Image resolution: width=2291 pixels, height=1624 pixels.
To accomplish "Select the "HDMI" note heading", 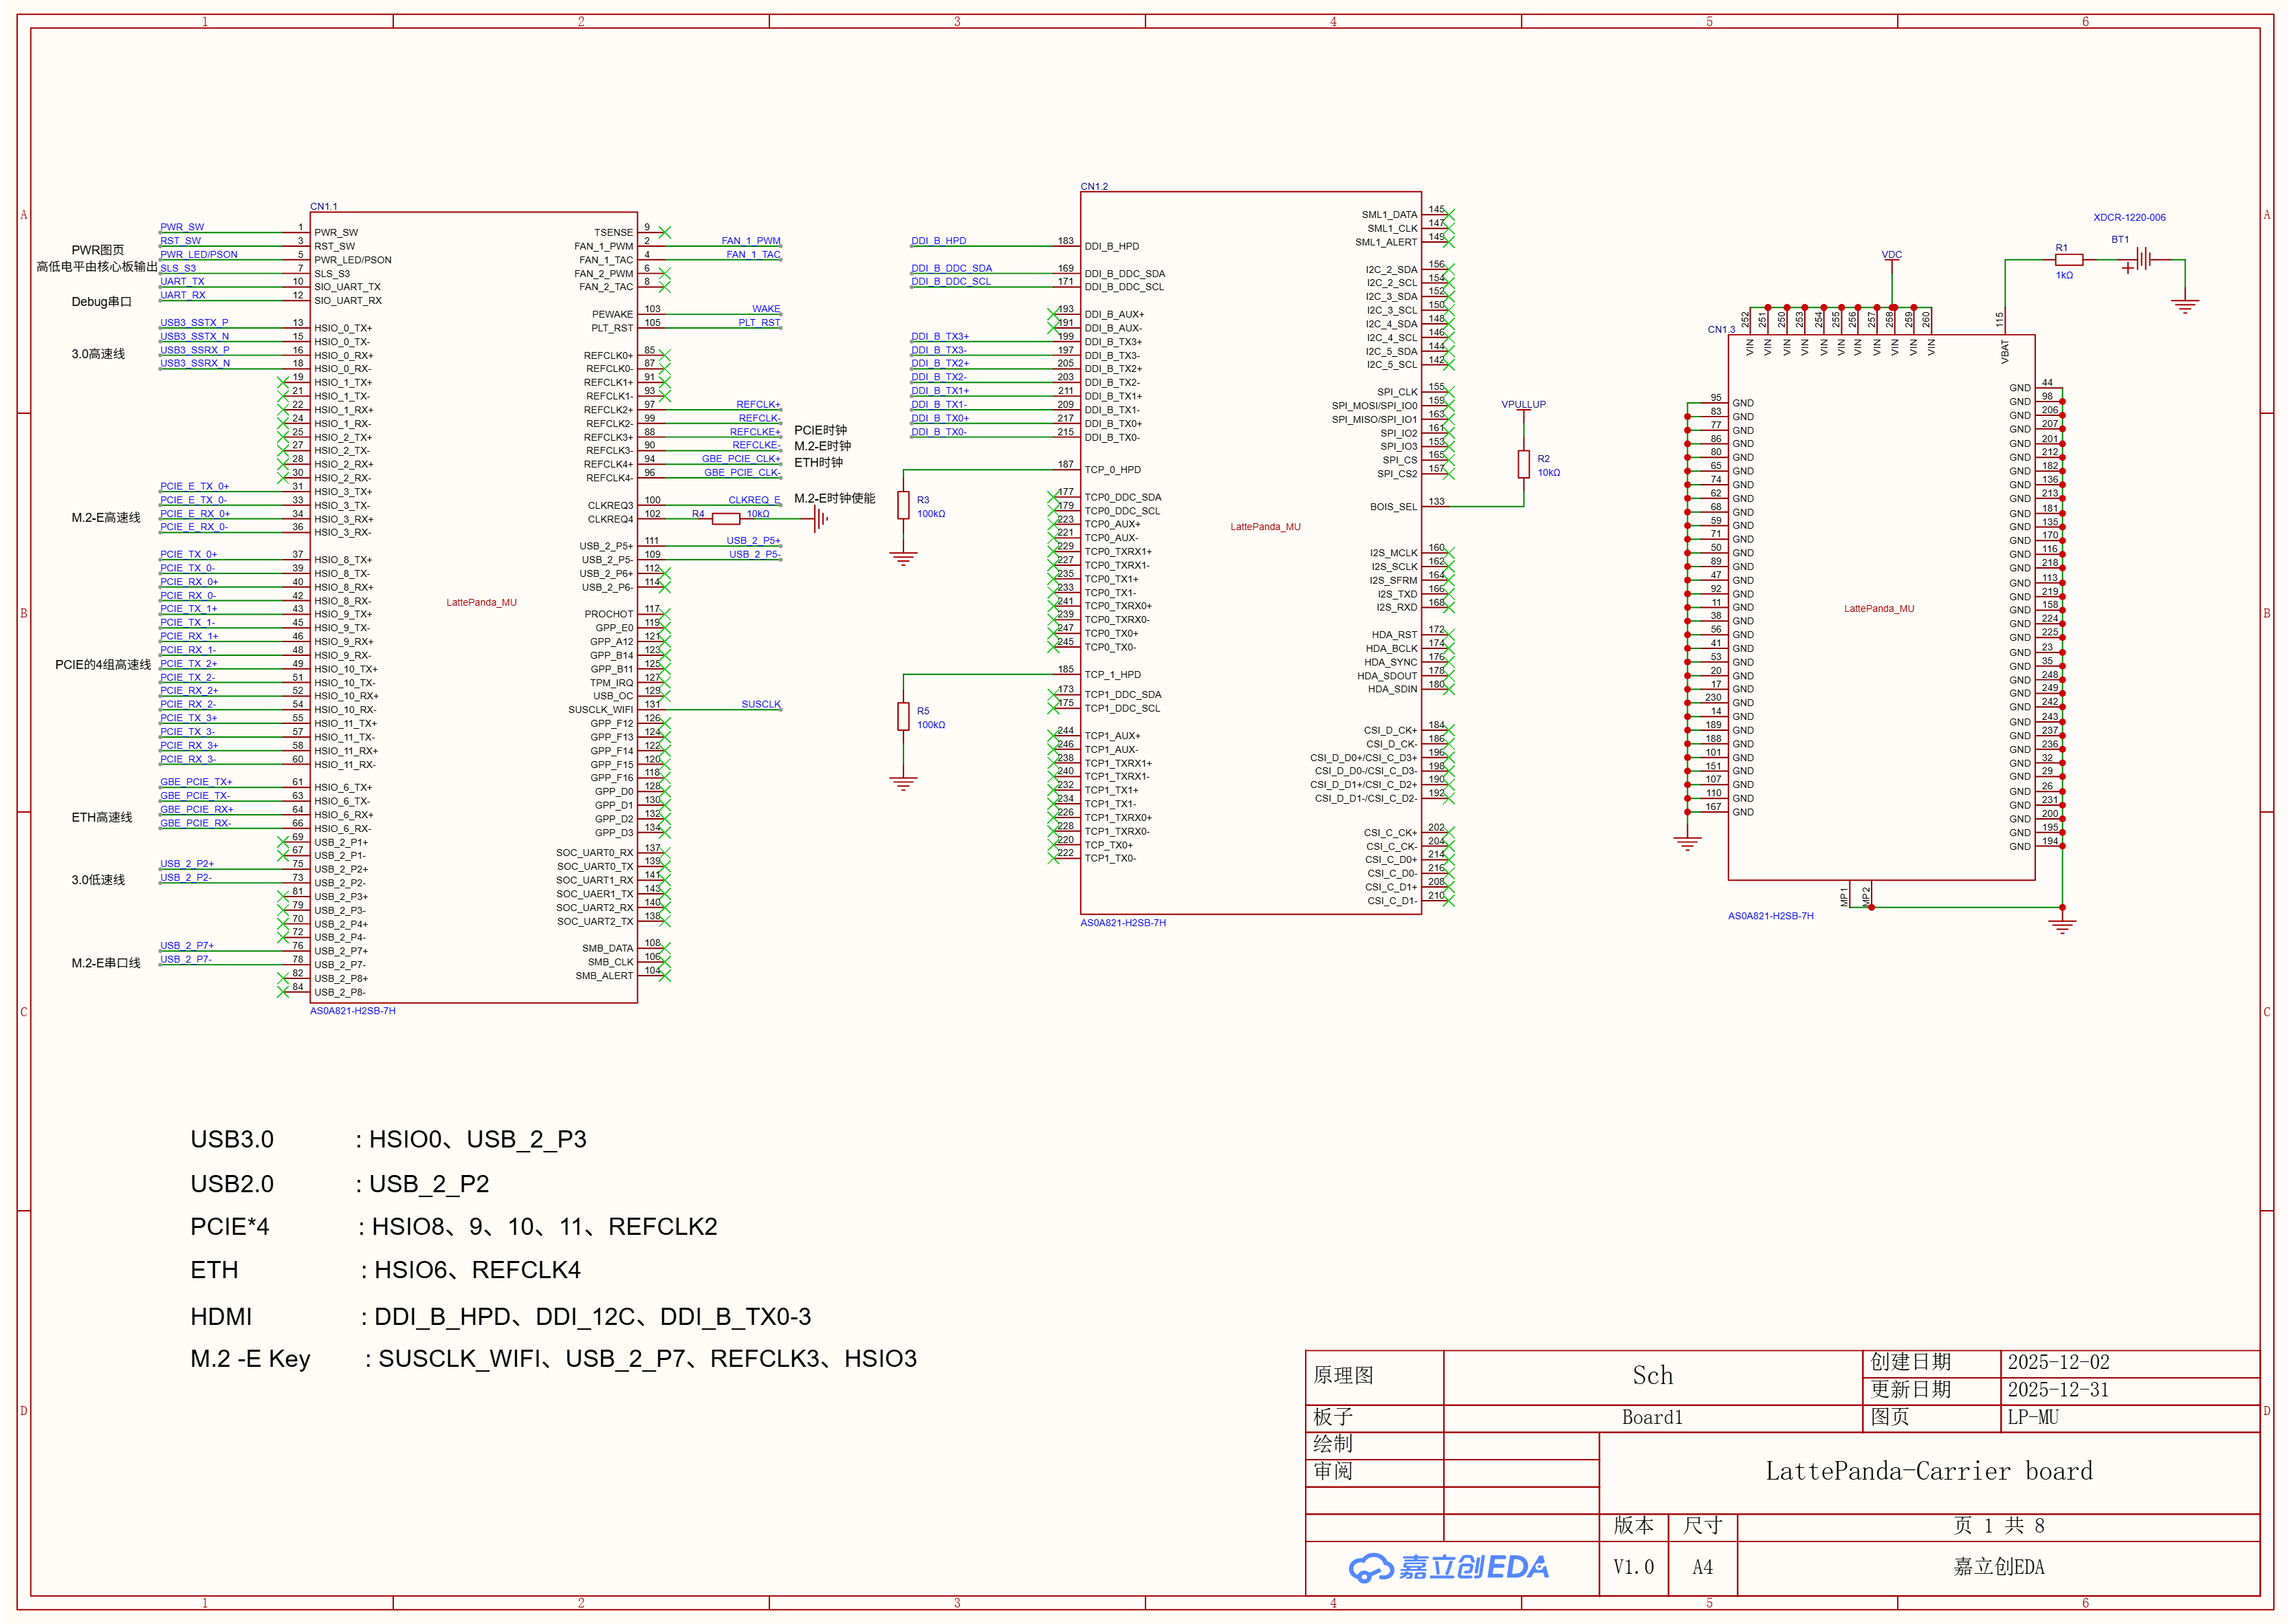I will point(221,1317).
